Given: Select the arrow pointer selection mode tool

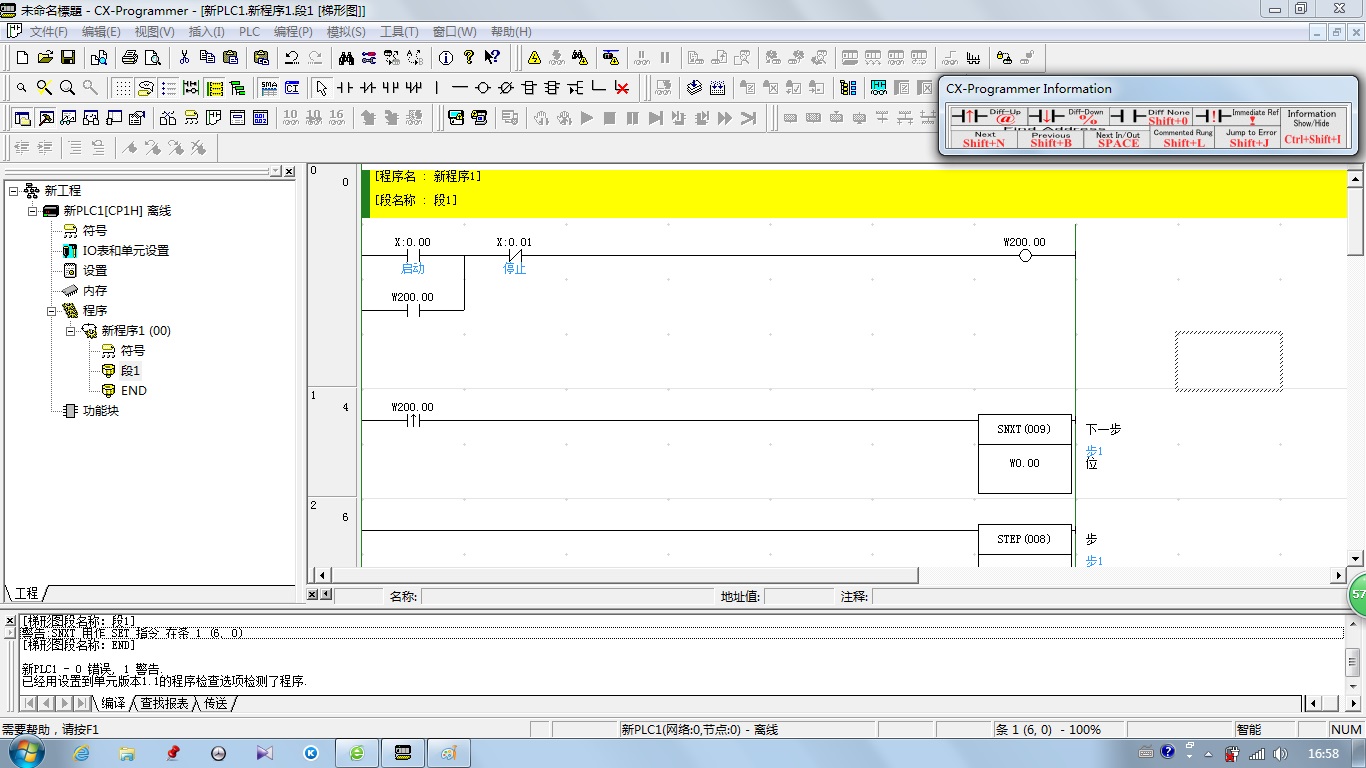Looking at the screenshot, I should (321, 88).
